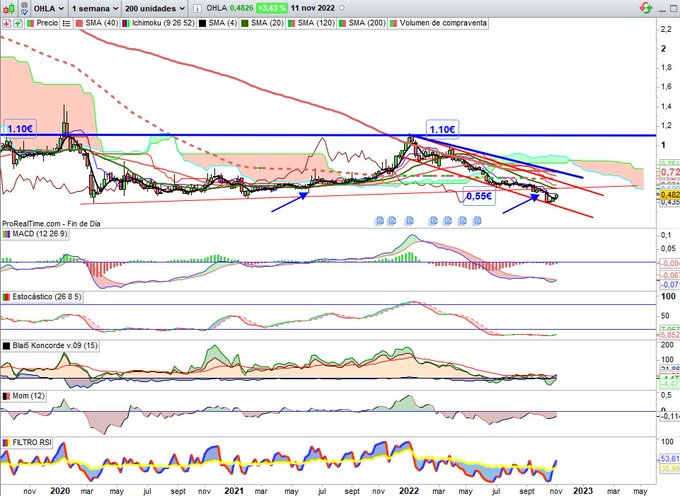Image resolution: width=680 pixels, height=496 pixels.
Task: Click the red-green refresh sync icon
Action: coord(645,7)
